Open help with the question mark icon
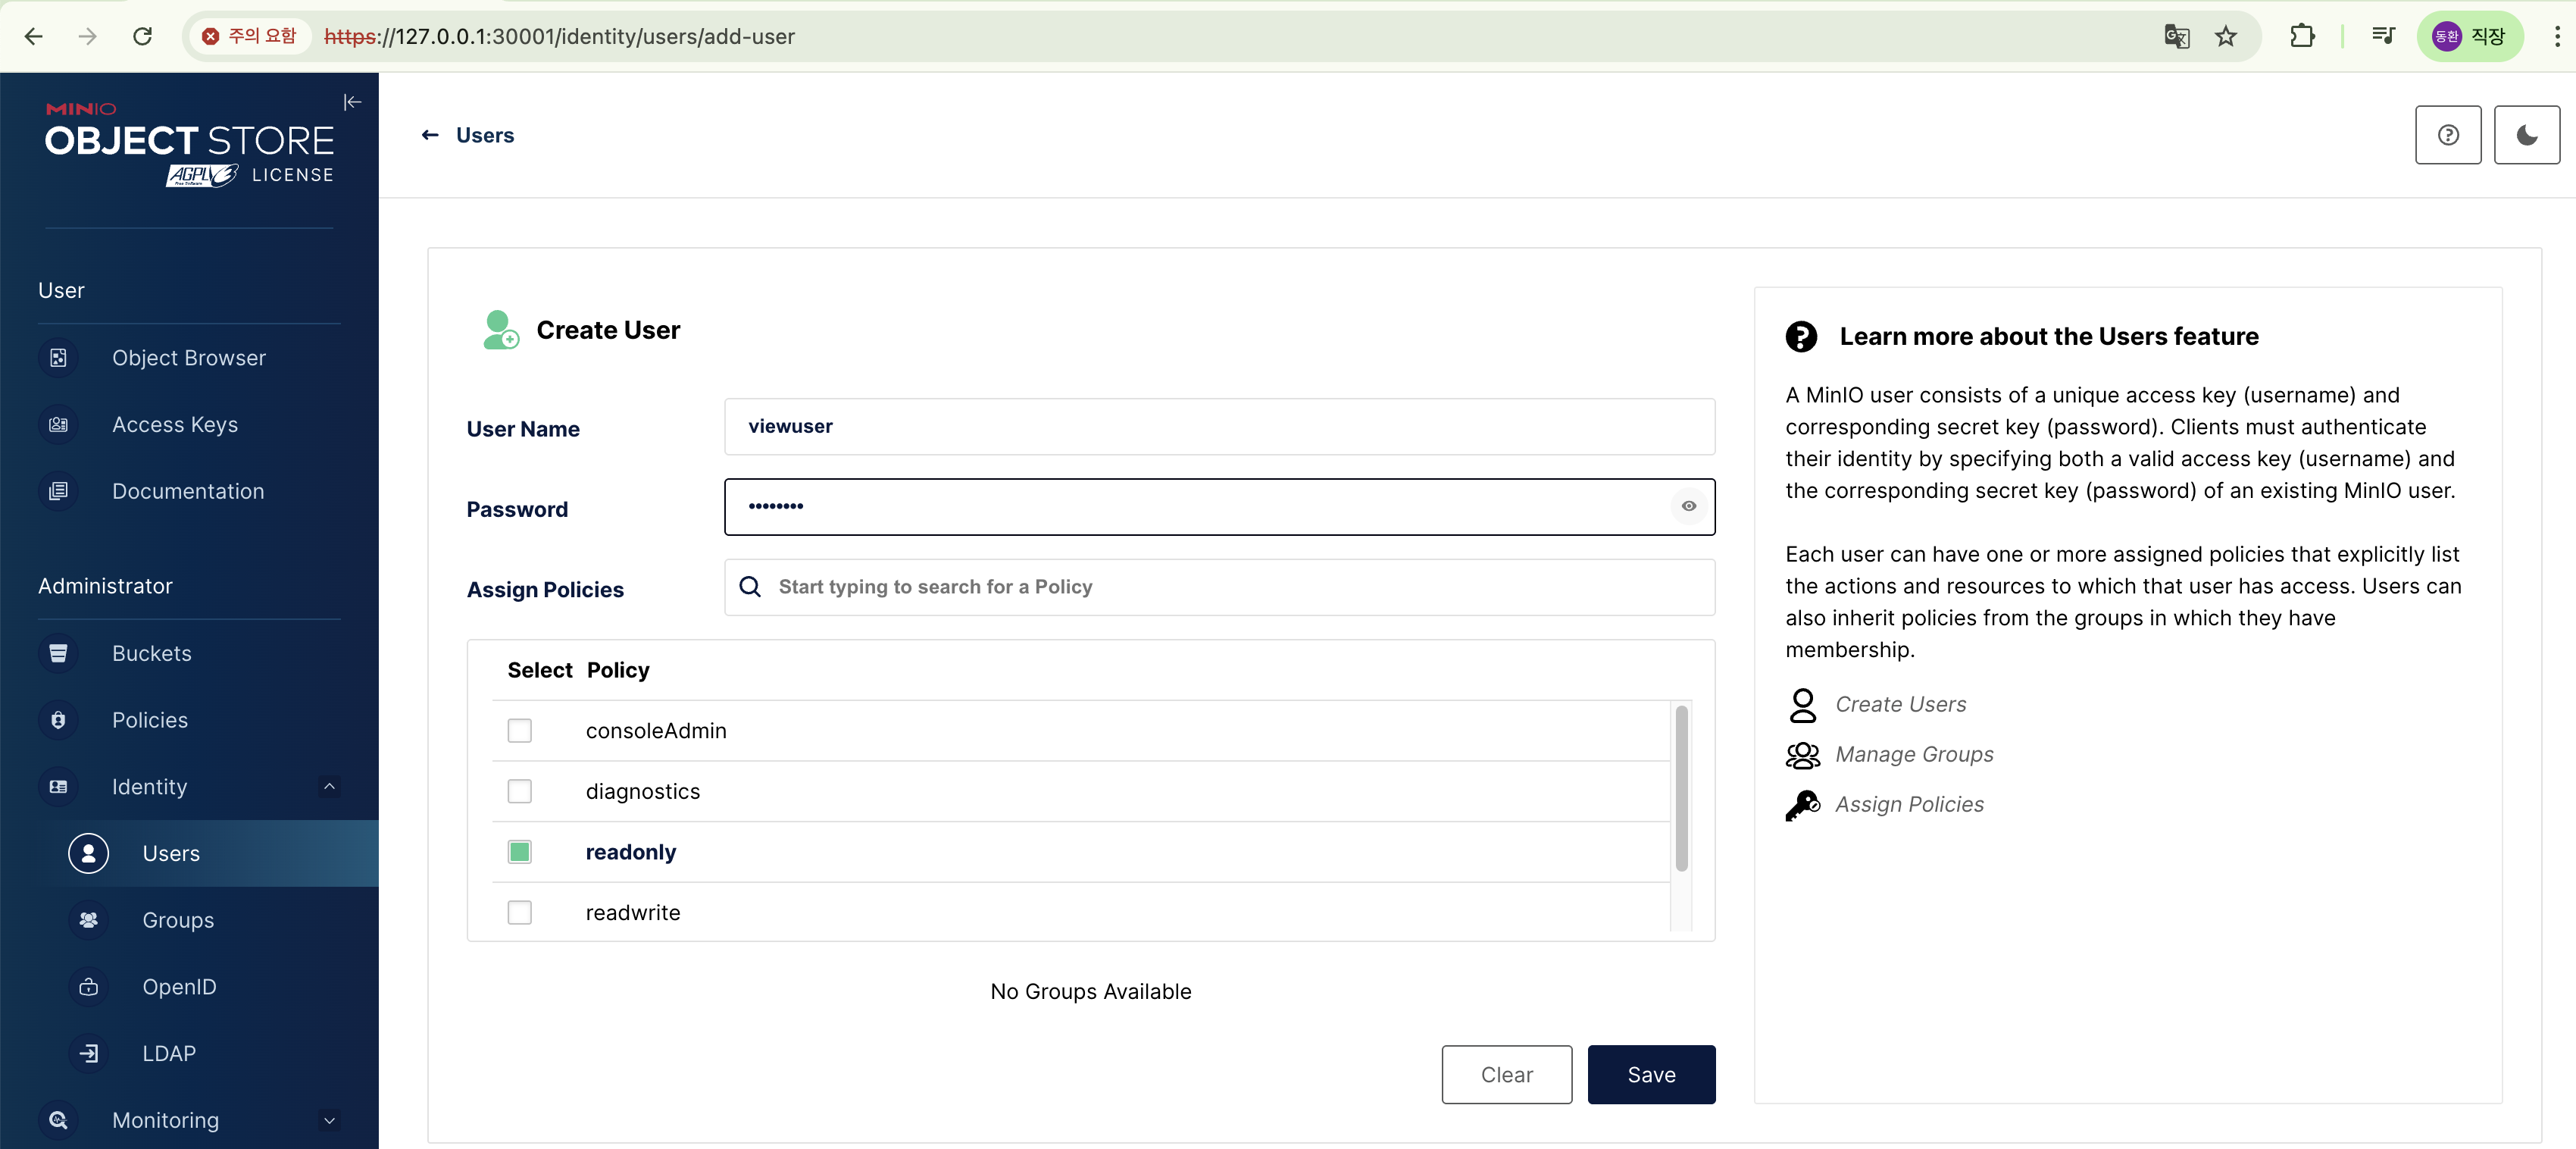This screenshot has height=1149, width=2576. click(2447, 135)
